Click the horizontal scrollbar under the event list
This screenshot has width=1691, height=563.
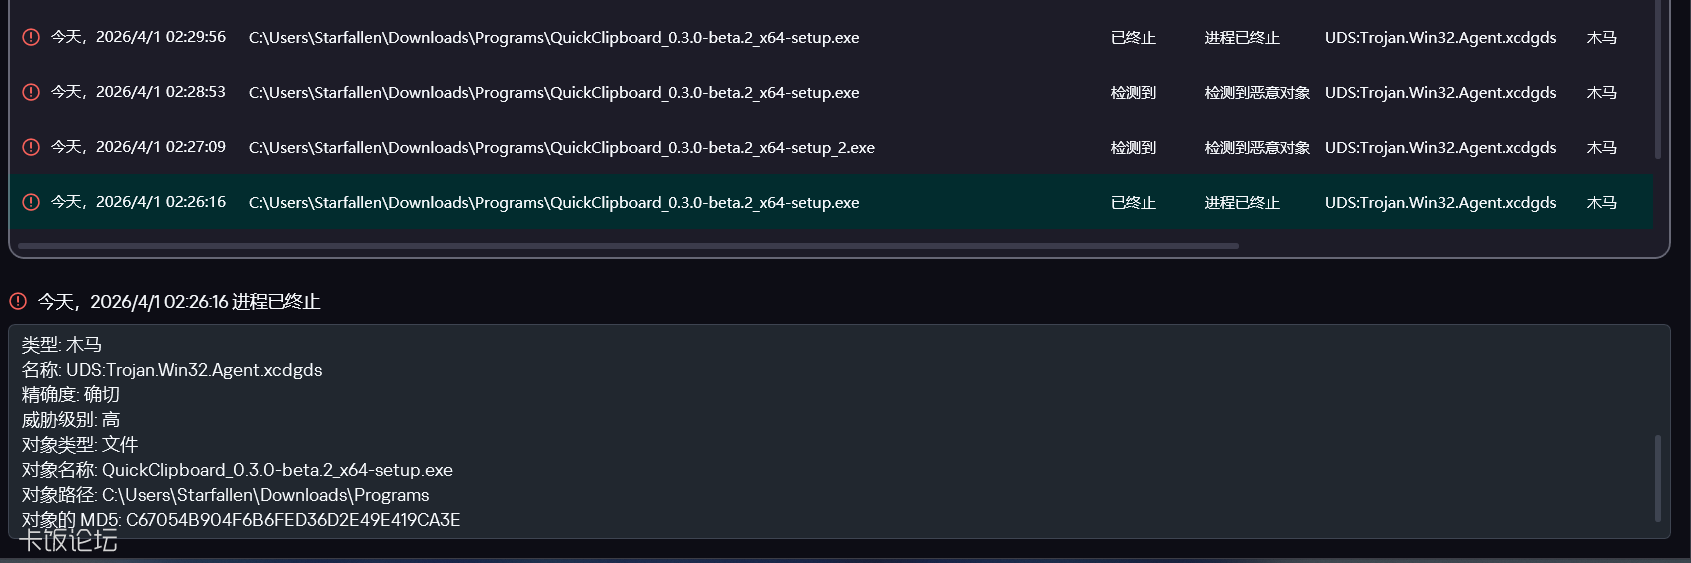tap(628, 245)
